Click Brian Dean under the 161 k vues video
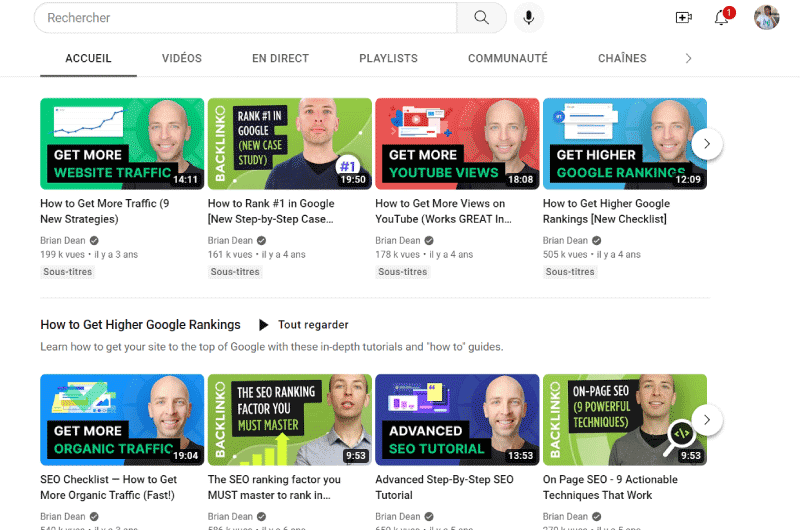Viewport: 800px width, 530px height. coord(230,240)
